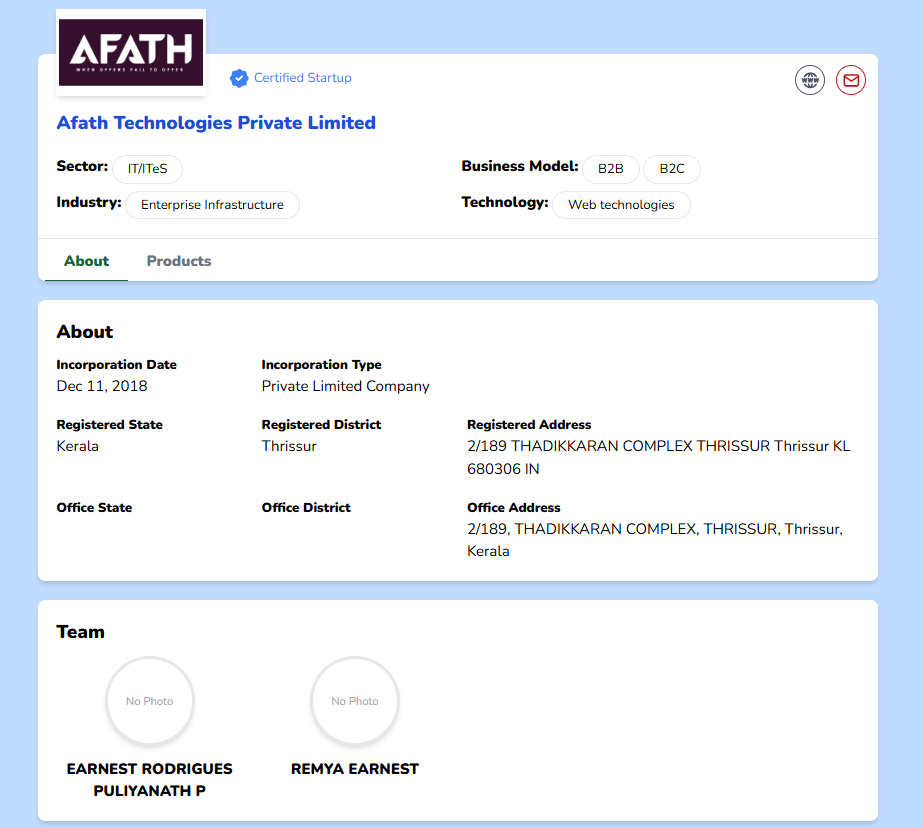Image resolution: width=923 pixels, height=828 pixels.
Task: Select the B2B business model tag
Action: [x=610, y=169]
